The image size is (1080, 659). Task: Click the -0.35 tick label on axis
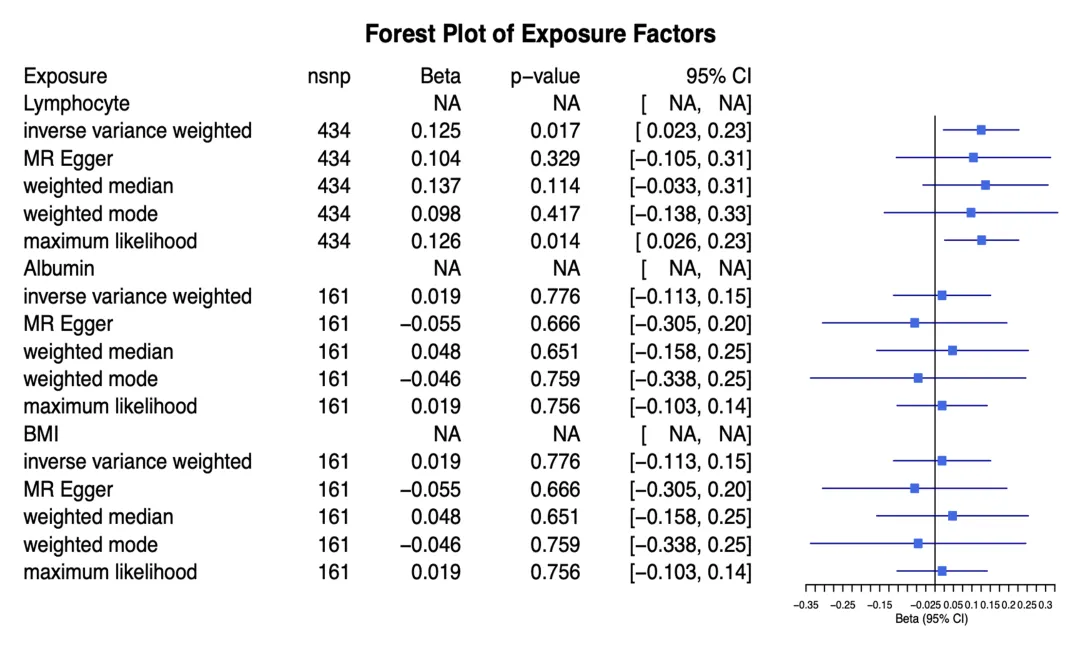point(806,605)
